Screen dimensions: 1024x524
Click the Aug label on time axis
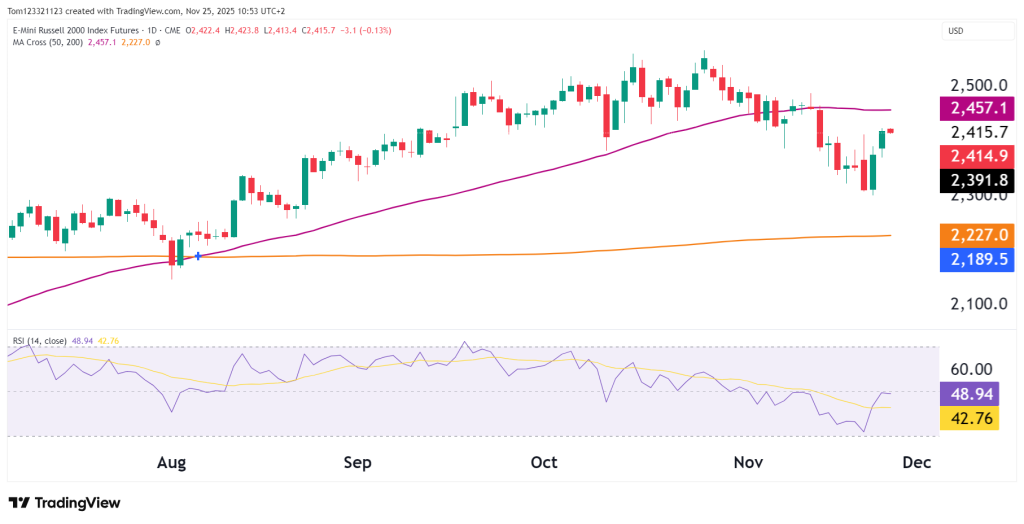tap(172, 463)
